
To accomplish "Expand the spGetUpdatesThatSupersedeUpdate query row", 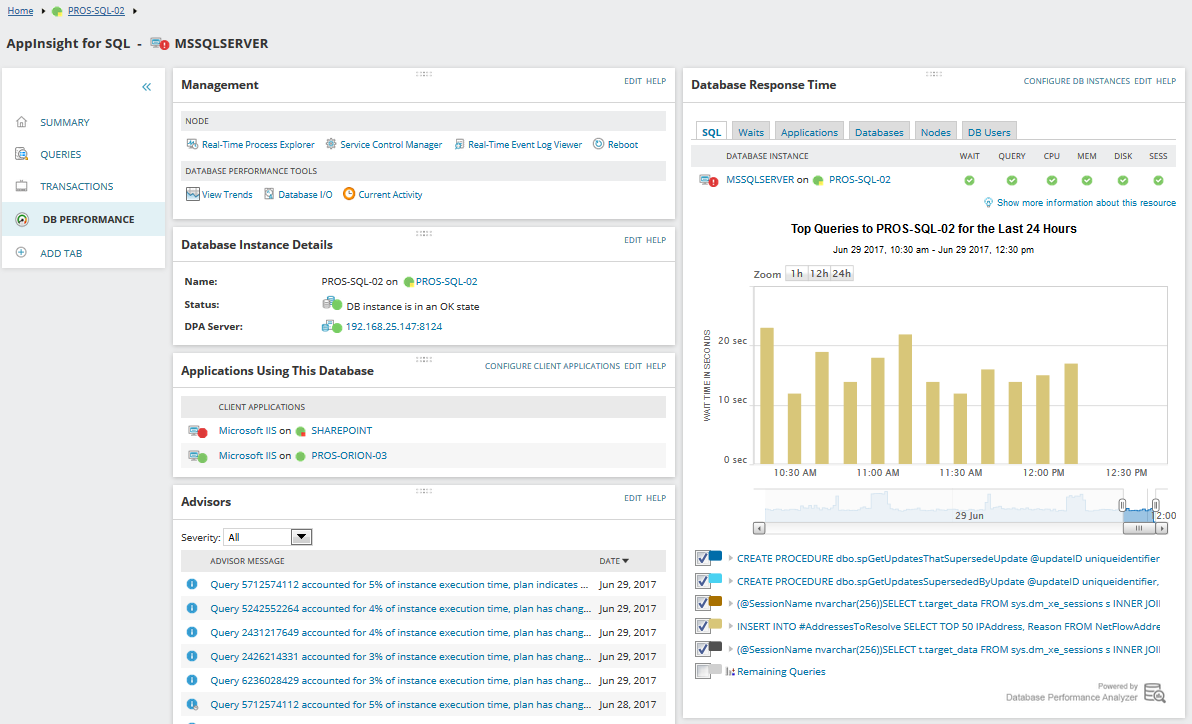I will pyautogui.click(x=731, y=558).
